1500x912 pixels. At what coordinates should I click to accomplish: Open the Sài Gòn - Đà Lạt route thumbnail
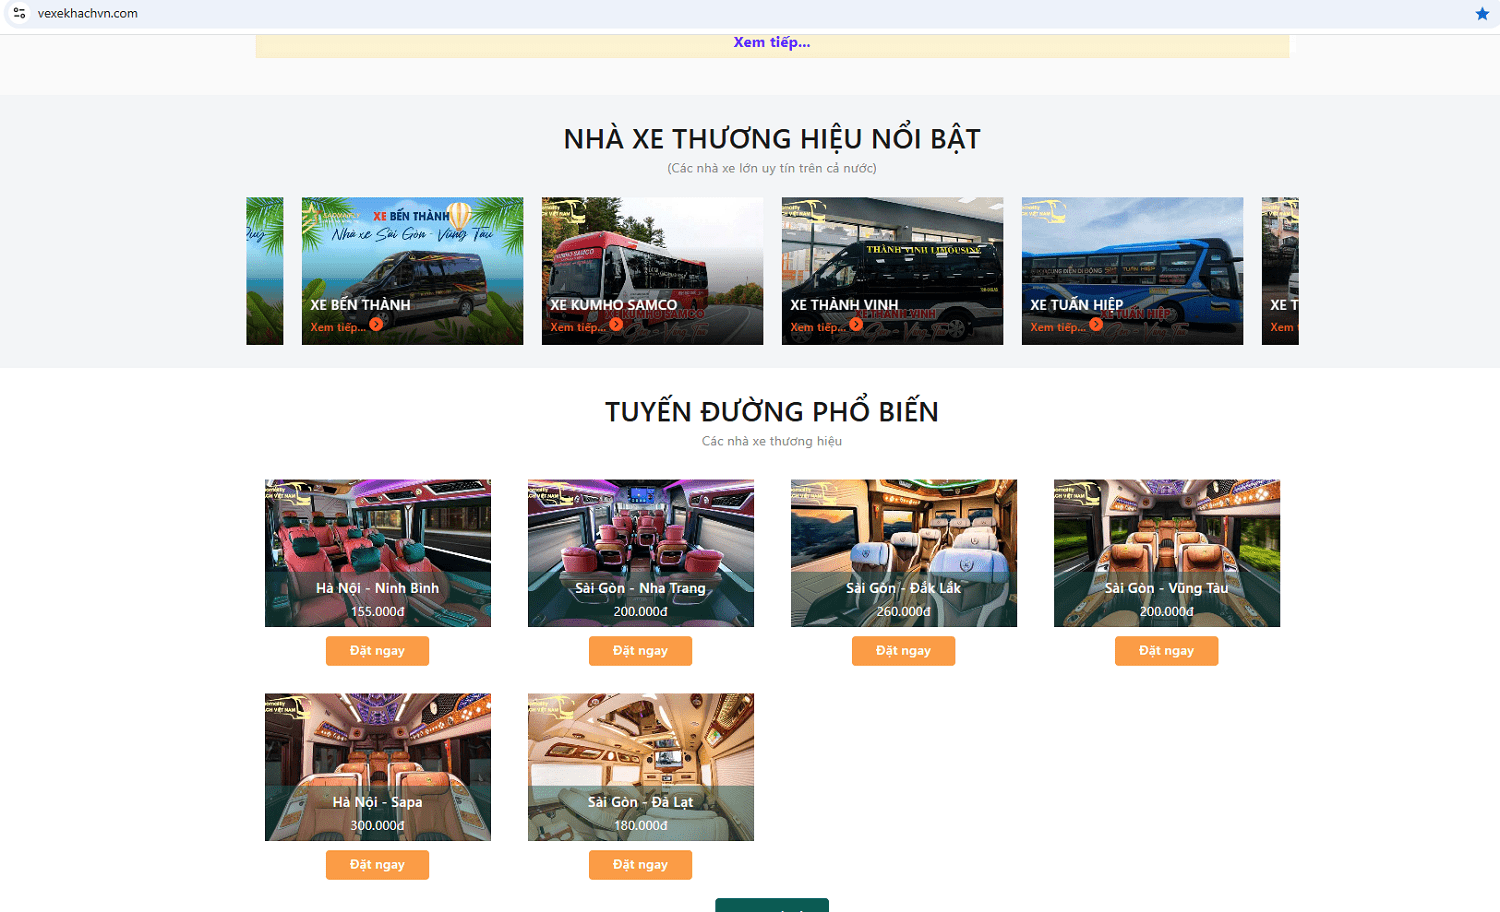(641, 767)
